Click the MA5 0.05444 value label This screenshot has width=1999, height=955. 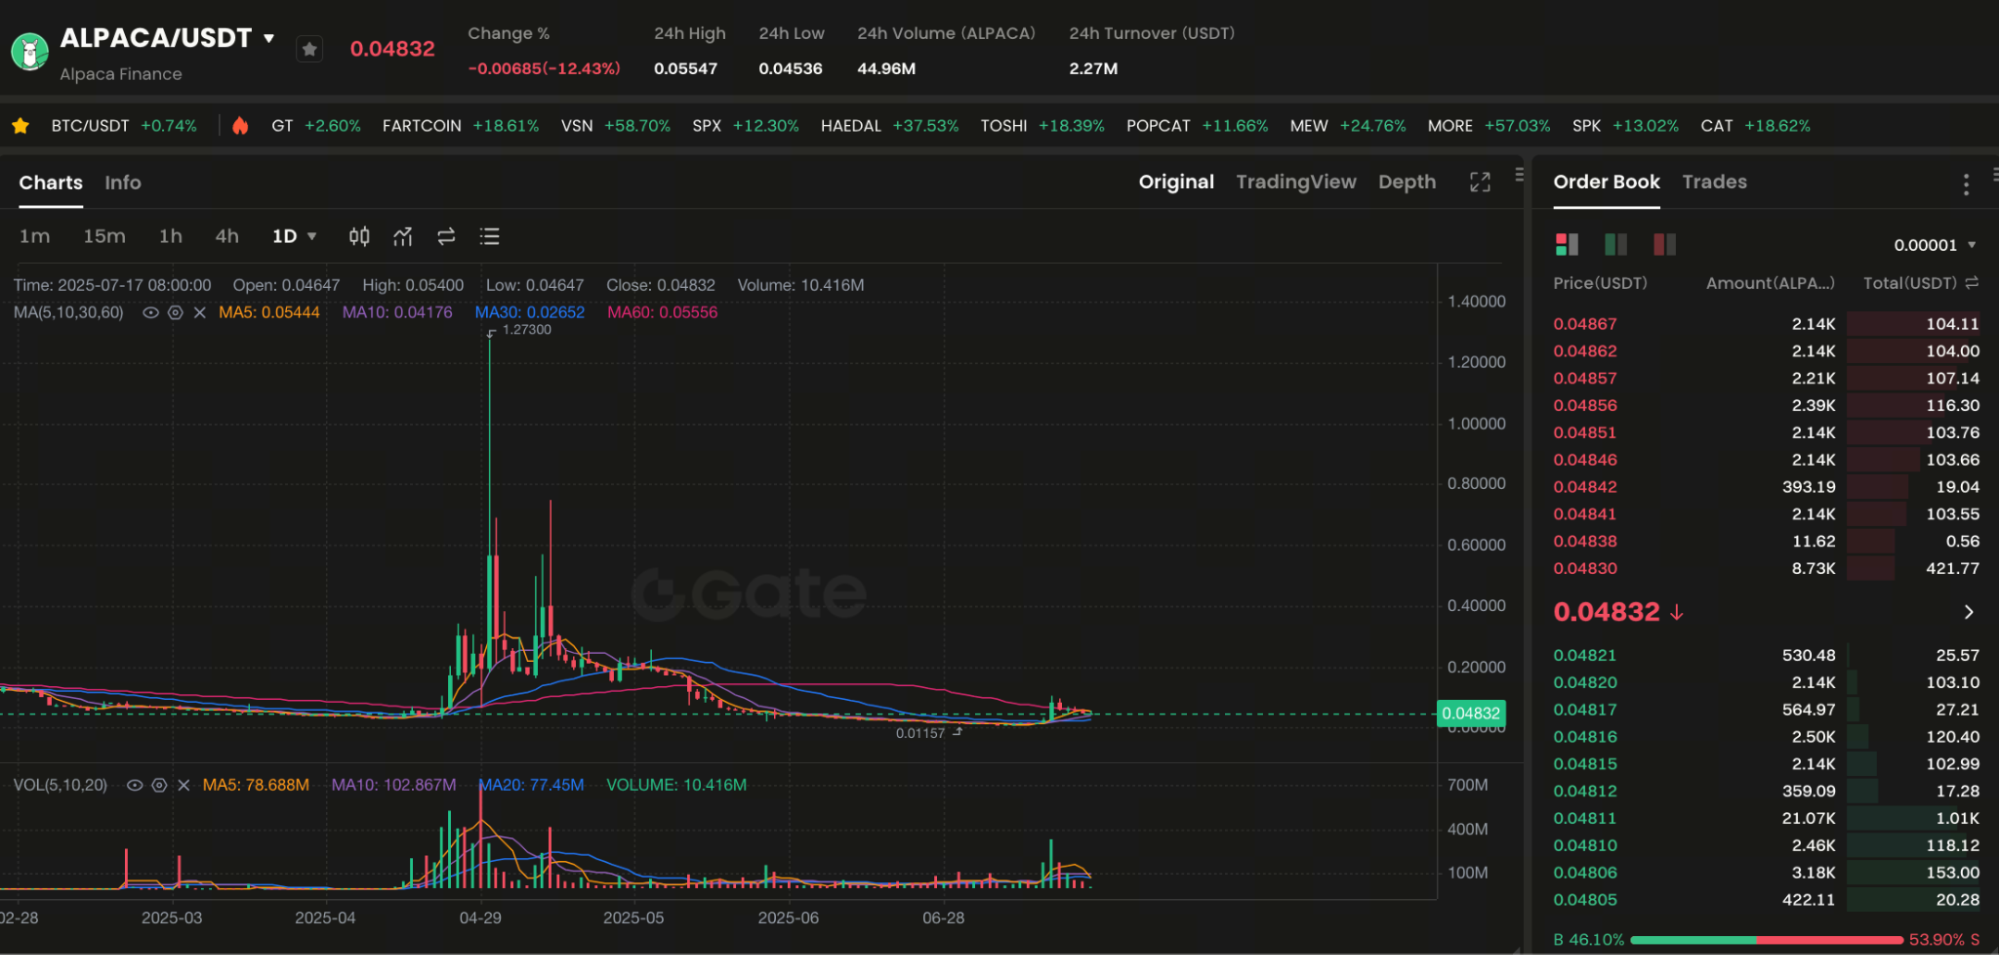(269, 313)
